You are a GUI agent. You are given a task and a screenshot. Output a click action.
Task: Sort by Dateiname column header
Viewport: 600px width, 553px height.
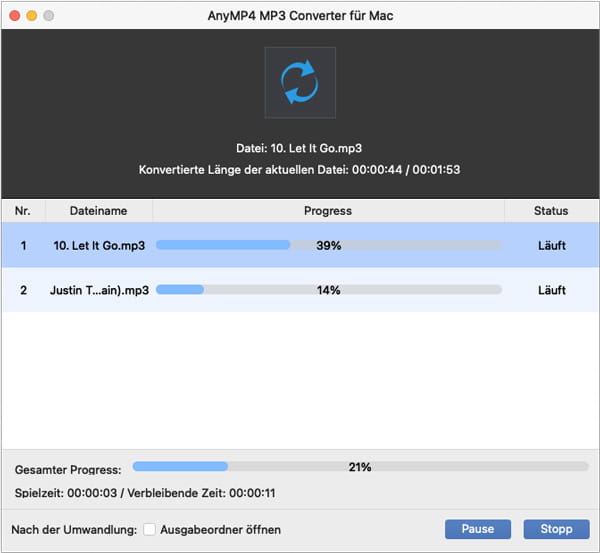coord(98,211)
